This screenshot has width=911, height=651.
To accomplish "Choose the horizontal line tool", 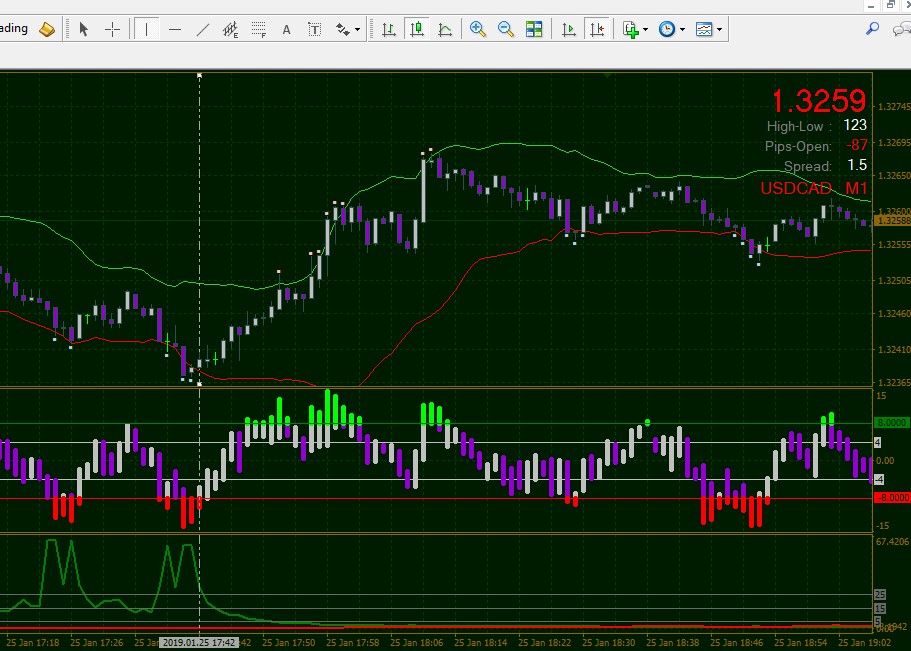I will coord(174,29).
